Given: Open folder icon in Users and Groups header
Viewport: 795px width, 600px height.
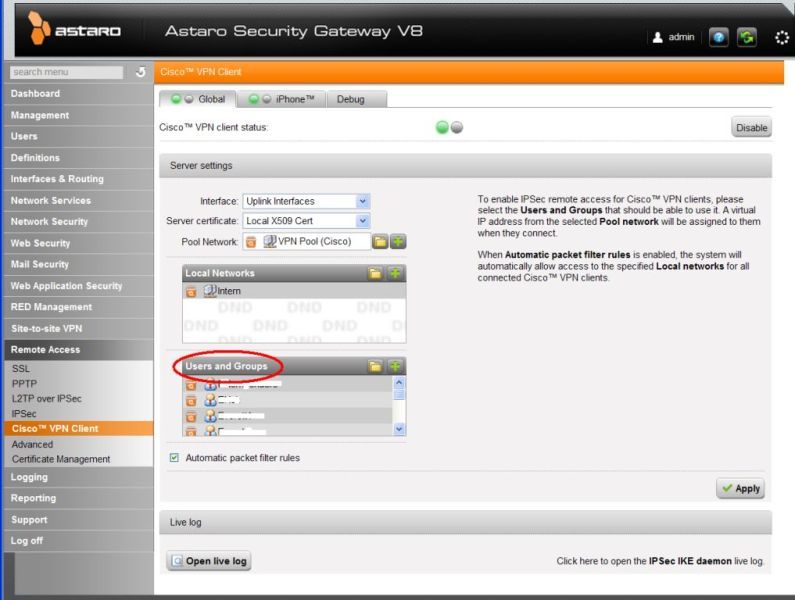Looking at the screenshot, I should [375, 366].
